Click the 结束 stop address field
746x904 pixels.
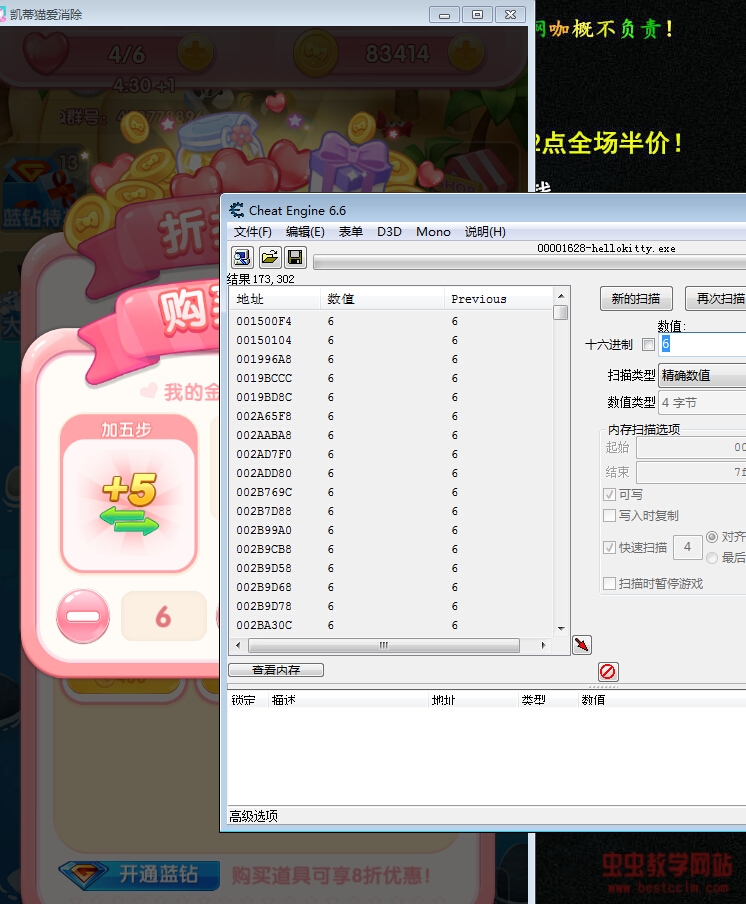click(691, 472)
